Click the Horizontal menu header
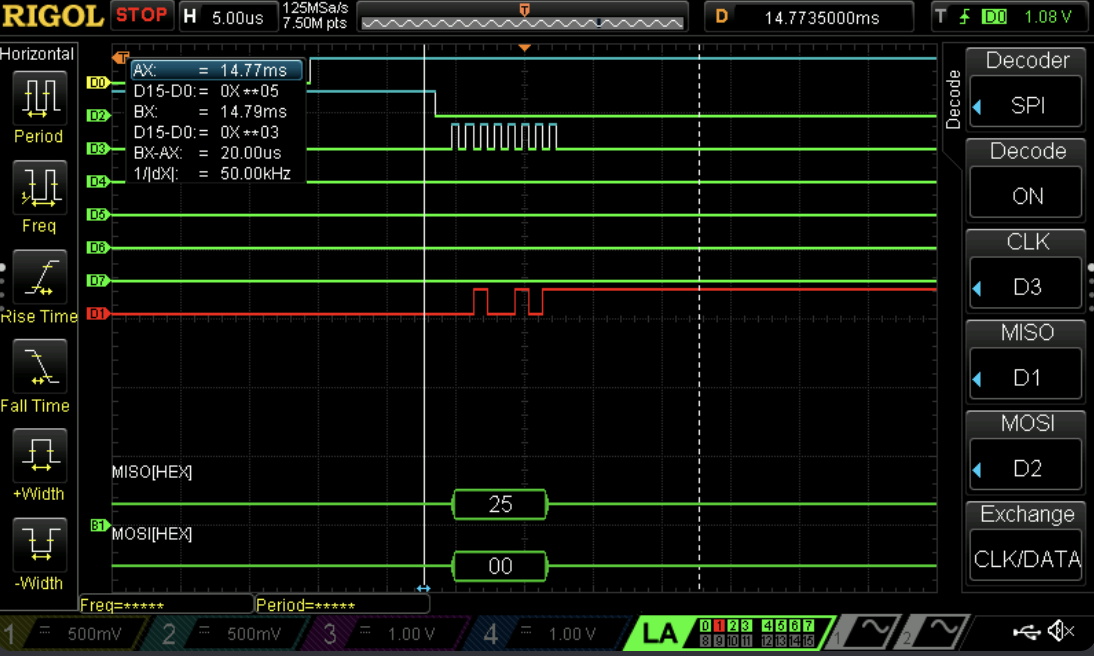Viewport: 1094px width, 656px height. [38, 54]
